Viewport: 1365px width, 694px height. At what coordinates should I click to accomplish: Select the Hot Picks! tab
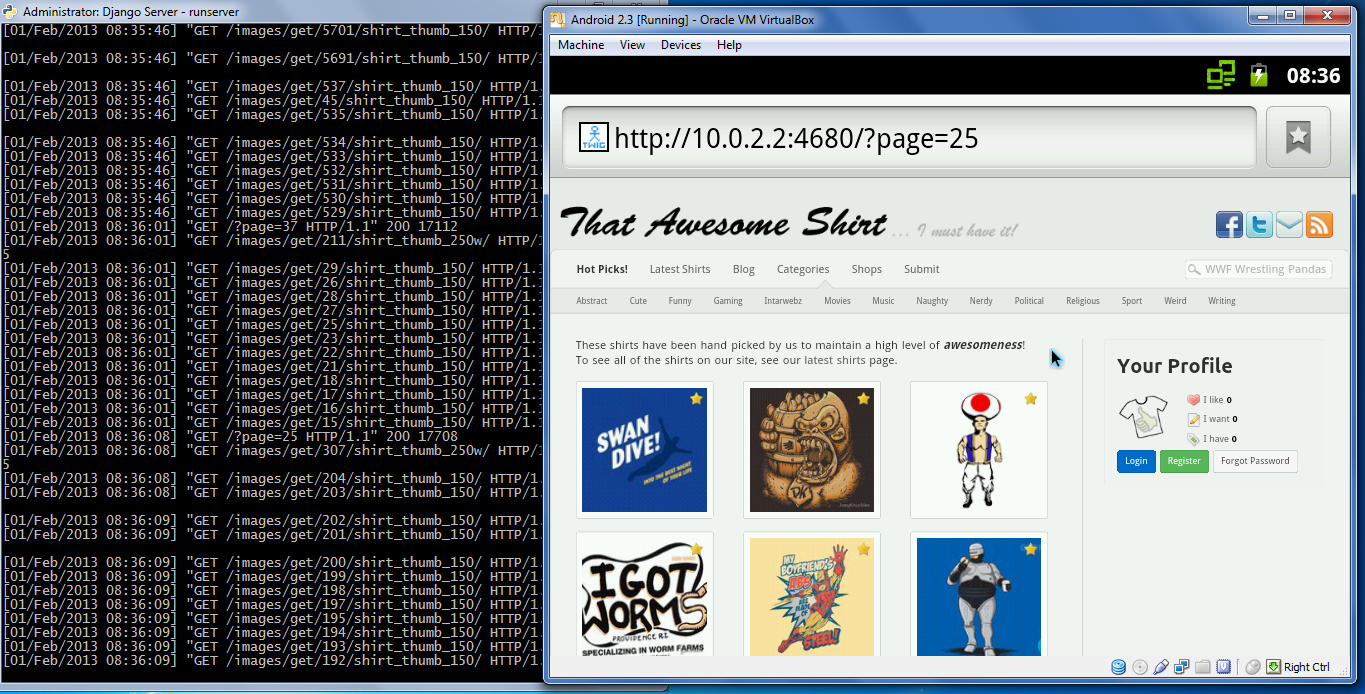pyautogui.click(x=602, y=269)
